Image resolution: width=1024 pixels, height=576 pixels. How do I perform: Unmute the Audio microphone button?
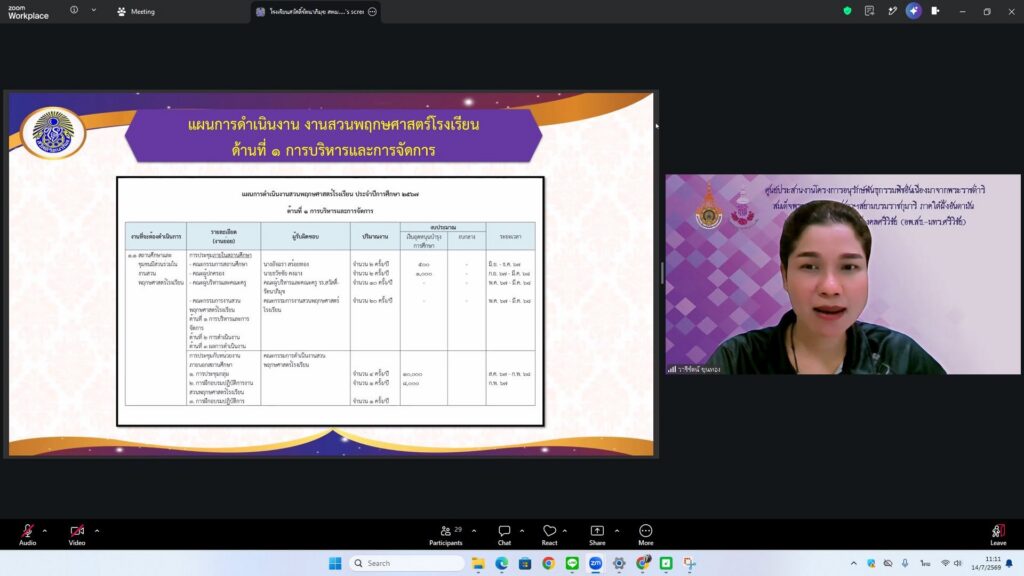click(x=27, y=534)
